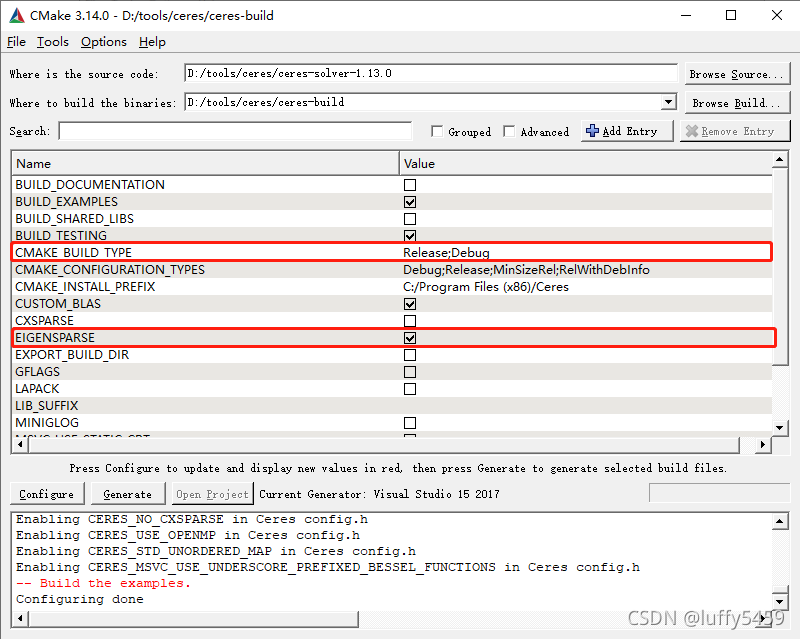This screenshot has height=639, width=800.
Task: Click the build binaries path field
Action: click(423, 102)
